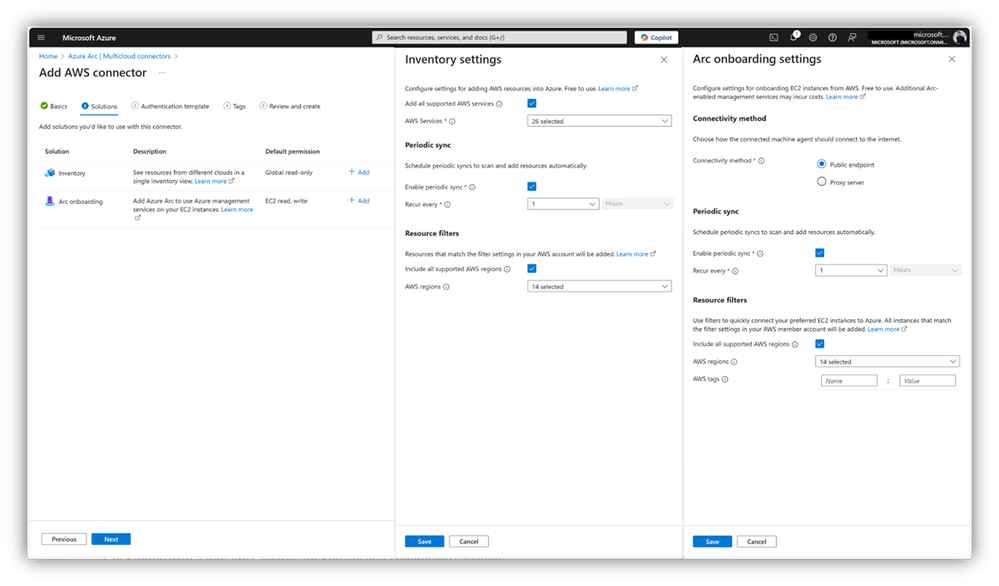The width and height of the screenshot is (999, 586).
Task: Open Cloud Shell from top bar
Action: tap(773, 38)
